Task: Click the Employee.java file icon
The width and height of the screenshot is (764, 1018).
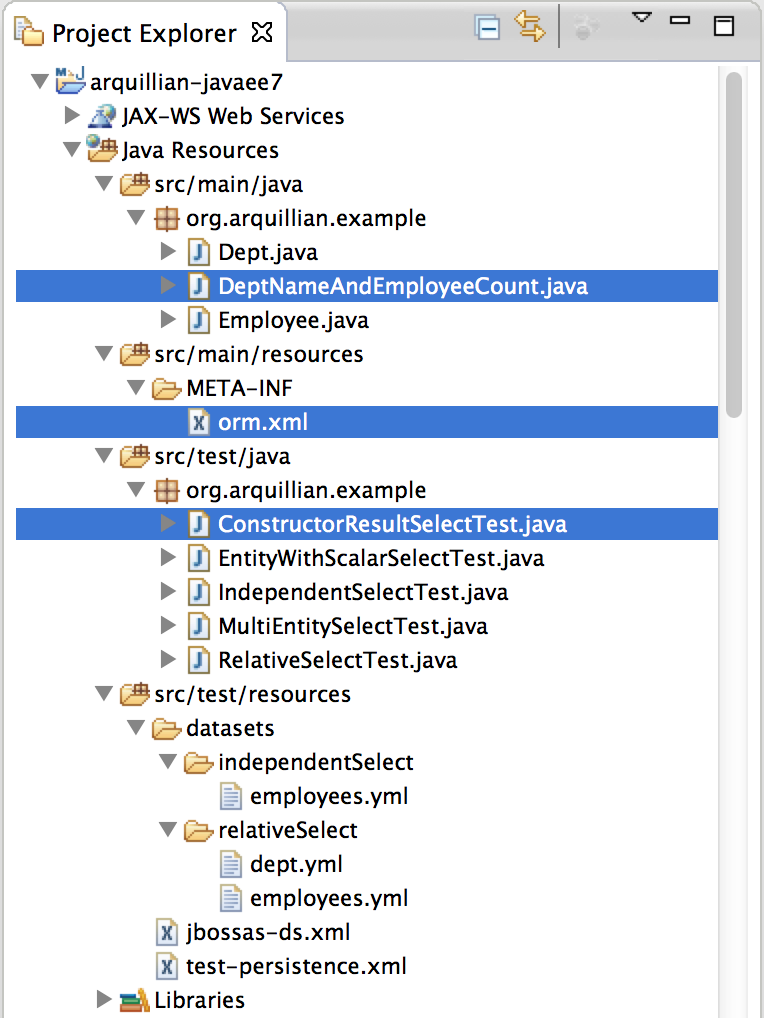Action: [199, 320]
